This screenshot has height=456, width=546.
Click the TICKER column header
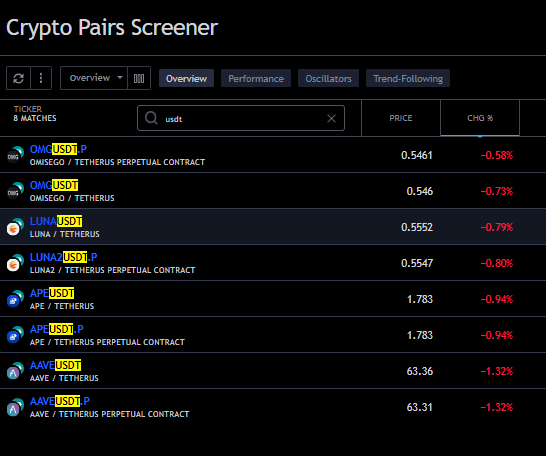click(28, 109)
